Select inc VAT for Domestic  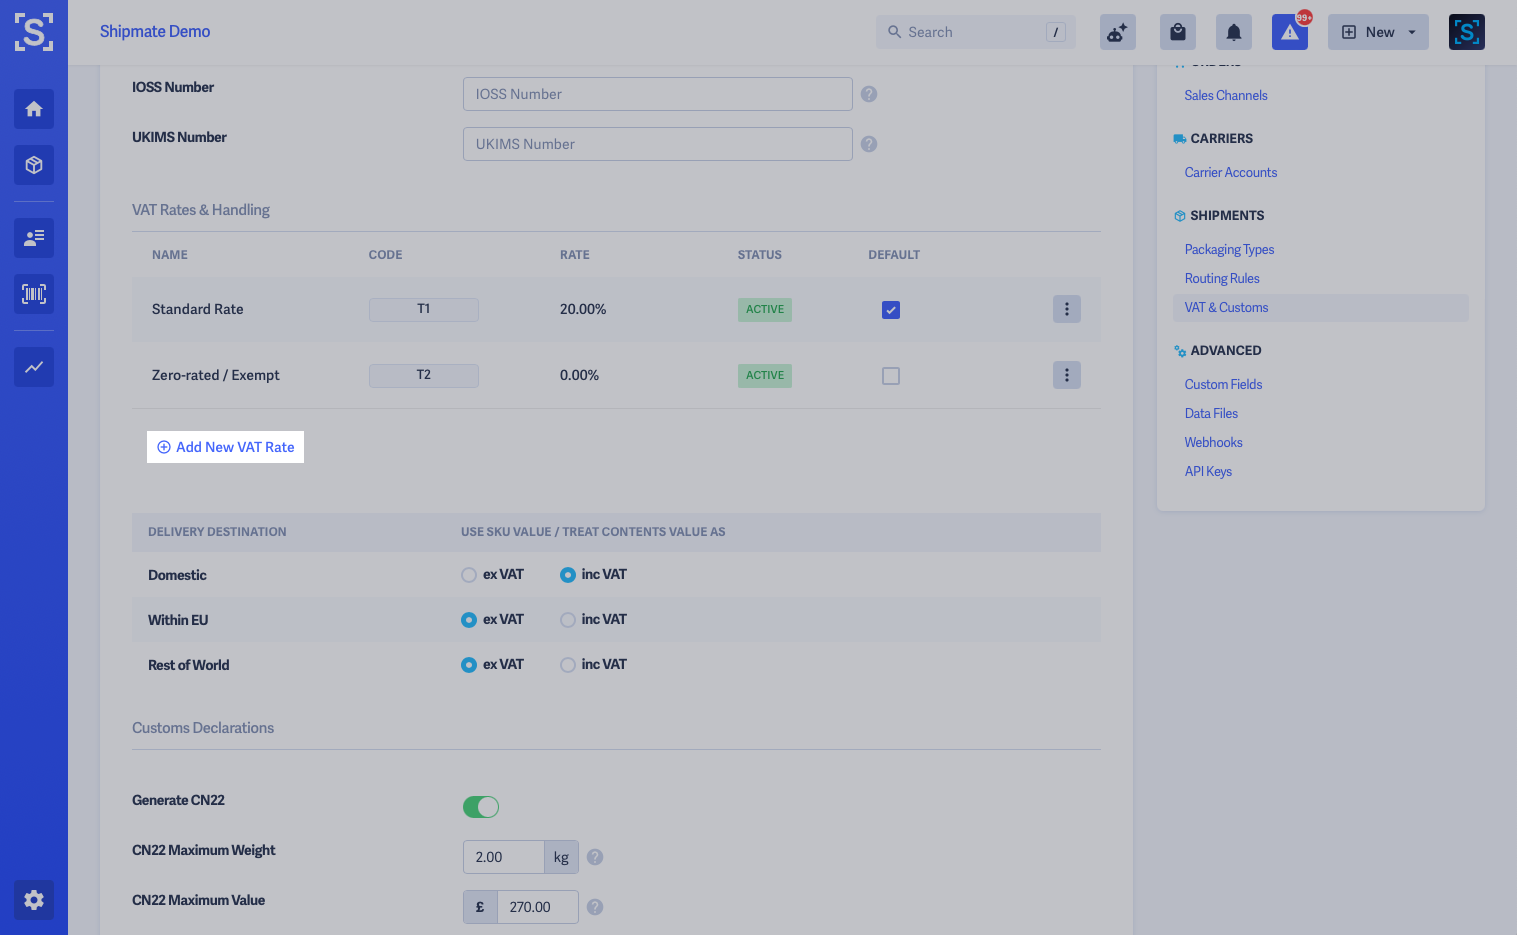pyautogui.click(x=568, y=575)
